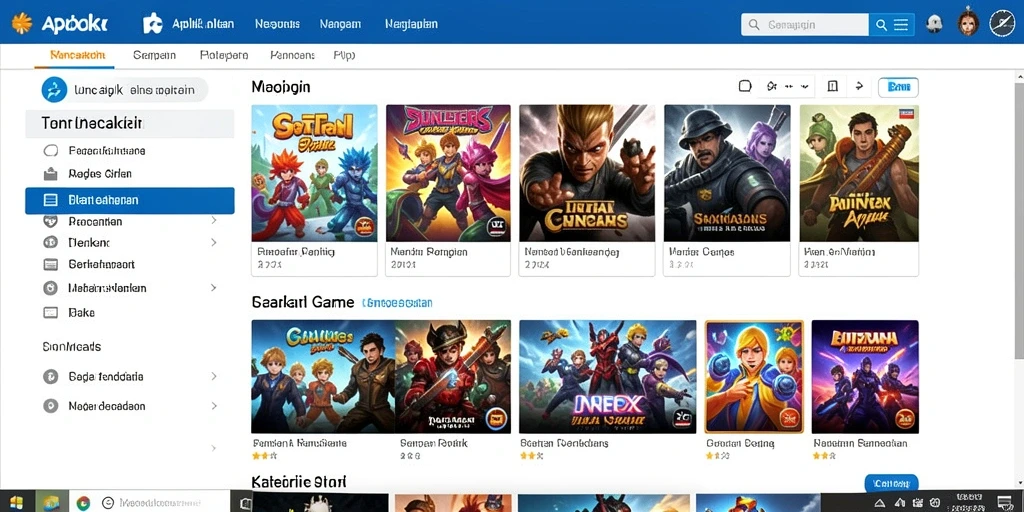1024x512 pixels.
Task: Expand the Recoantian sidebar row chevron
Action: (214, 221)
